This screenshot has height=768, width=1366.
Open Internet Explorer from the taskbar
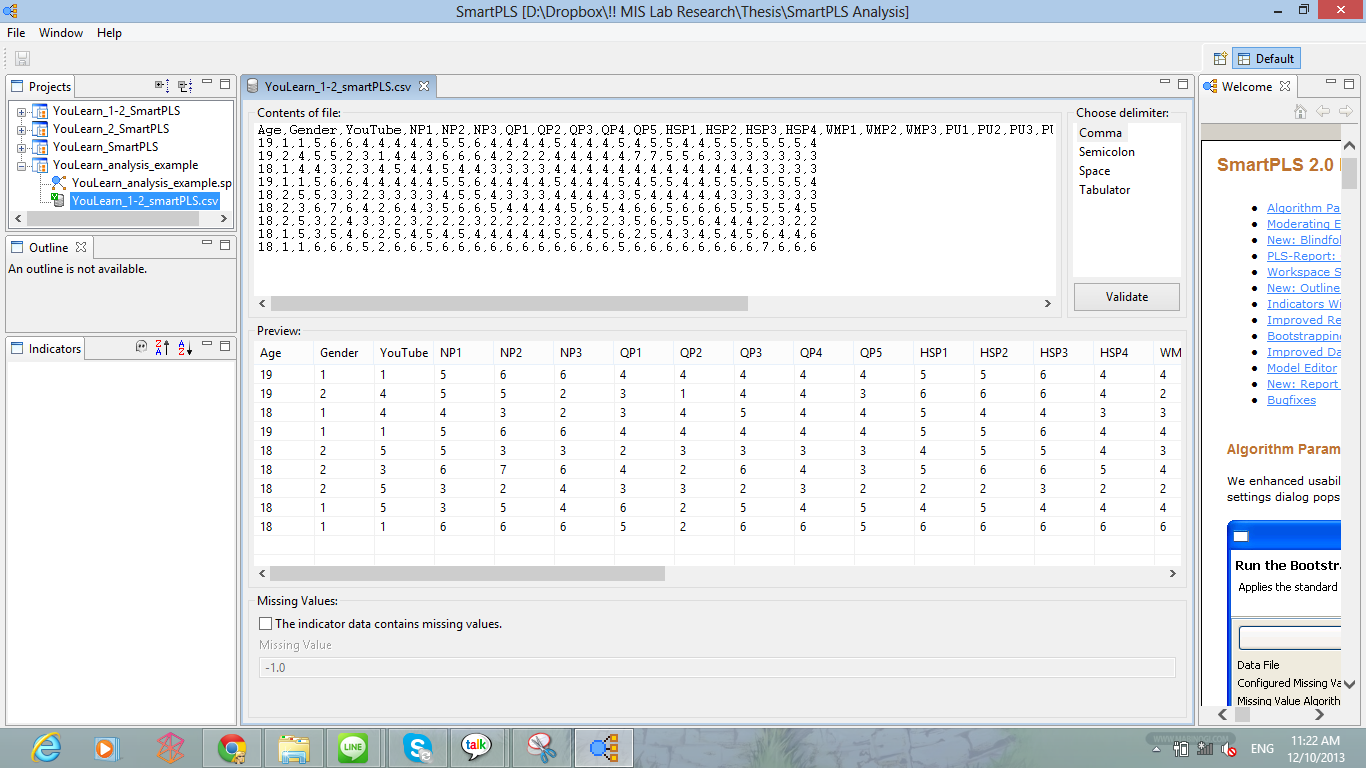(x=46, y=747)
